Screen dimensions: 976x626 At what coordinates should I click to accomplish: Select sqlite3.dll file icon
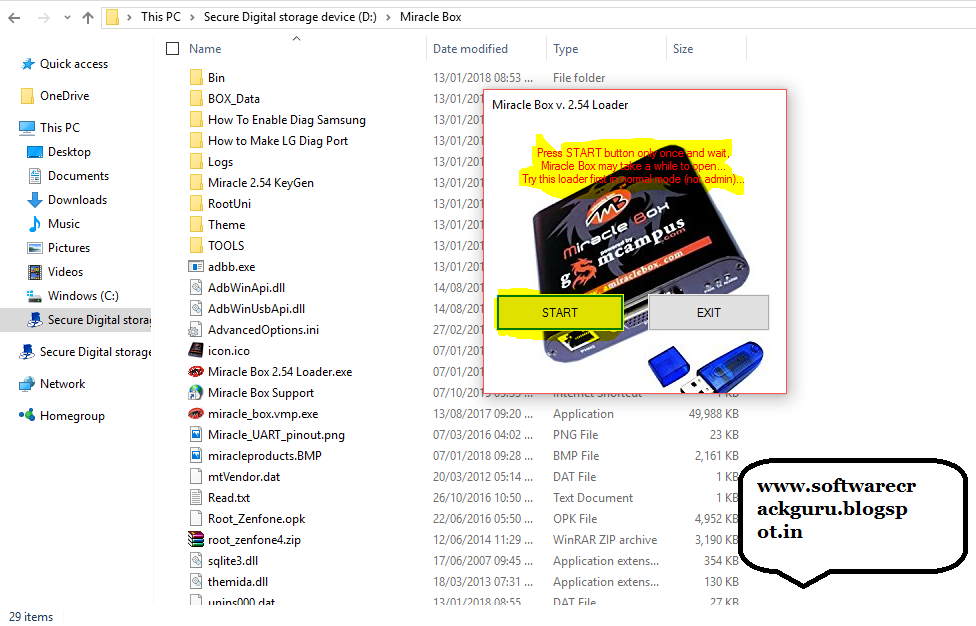tap(196, 561)
